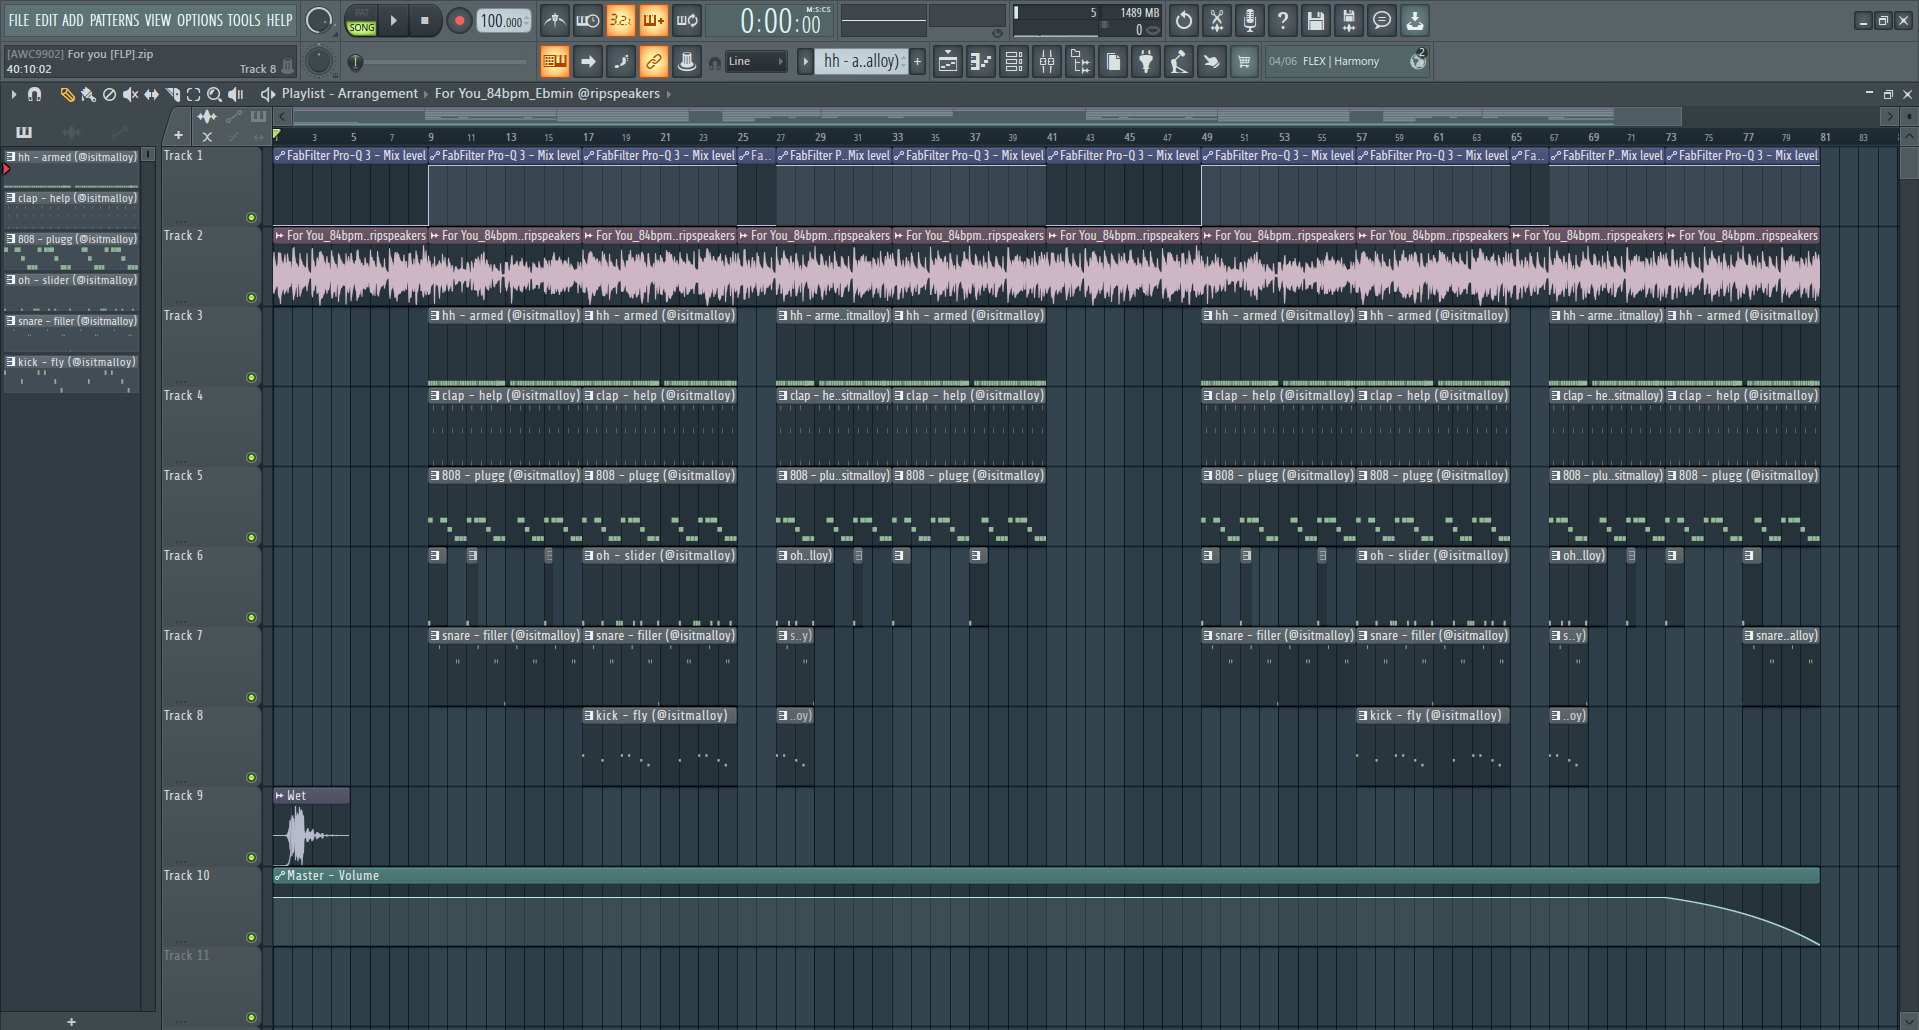Add new pattern with plus button
This screenshot has height=1030, width=1919.
[x=917, y=62]
